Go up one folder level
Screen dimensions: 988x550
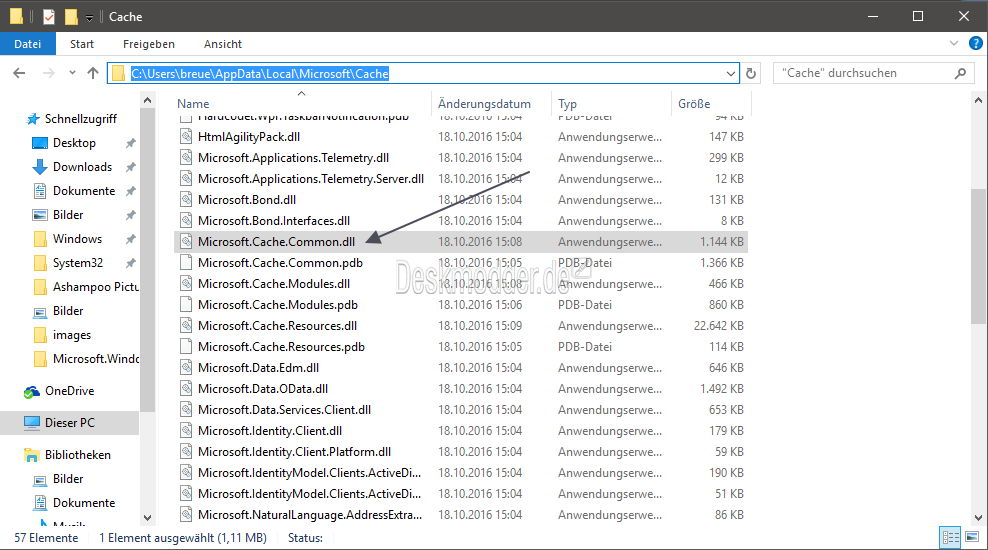tap(93, 73)
